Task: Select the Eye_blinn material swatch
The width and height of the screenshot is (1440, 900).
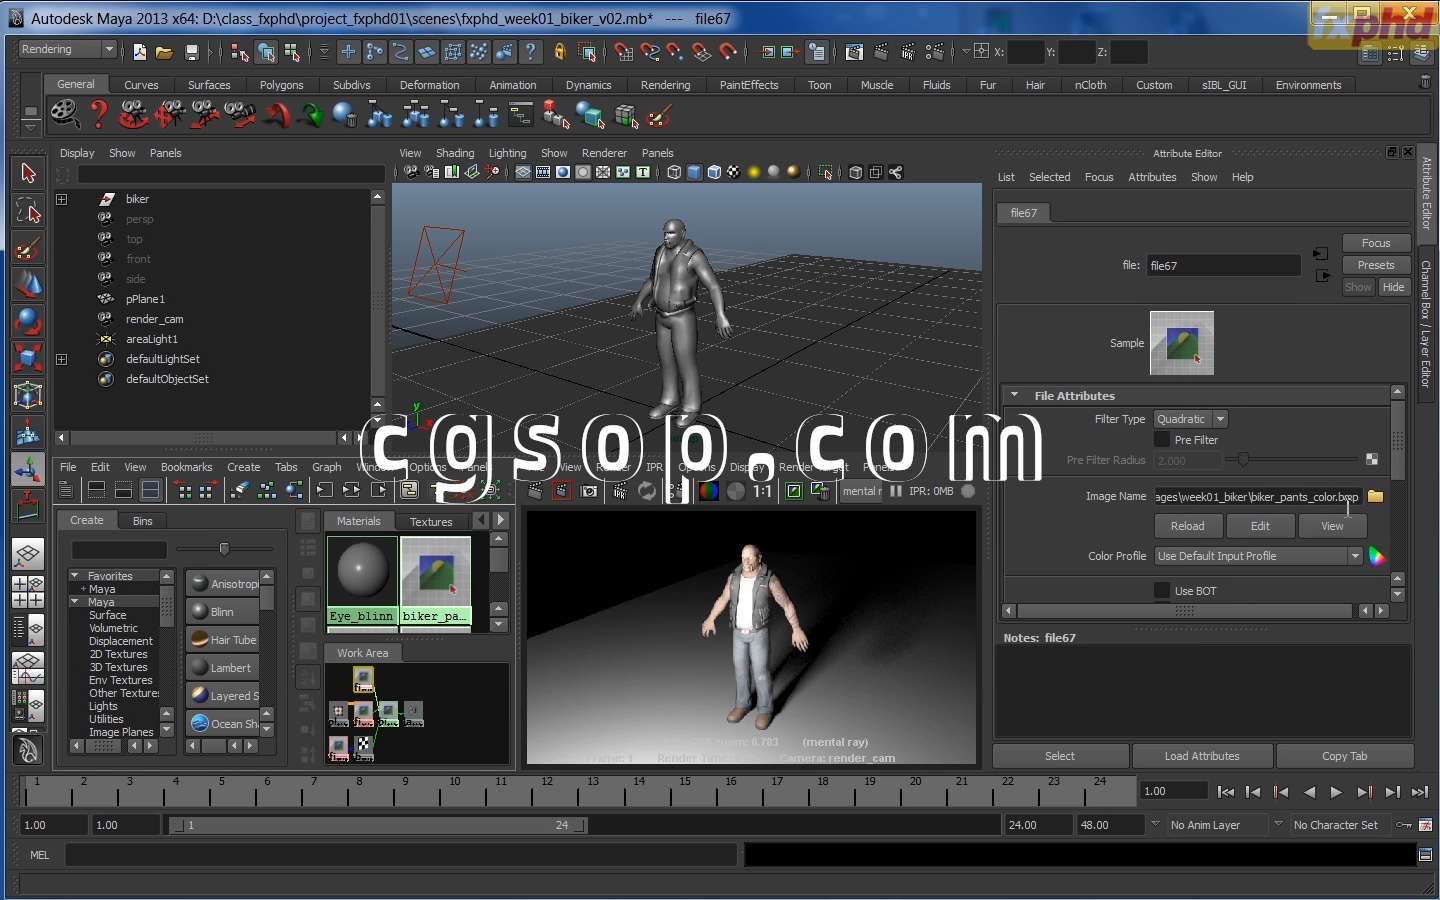Action: point(362,573)
